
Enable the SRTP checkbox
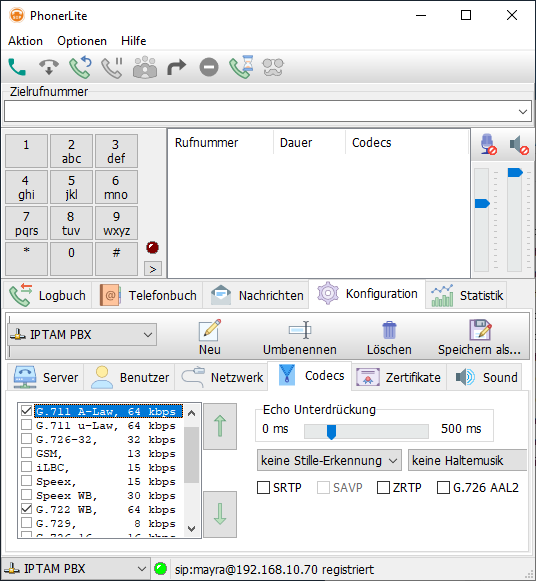[263, 488]
